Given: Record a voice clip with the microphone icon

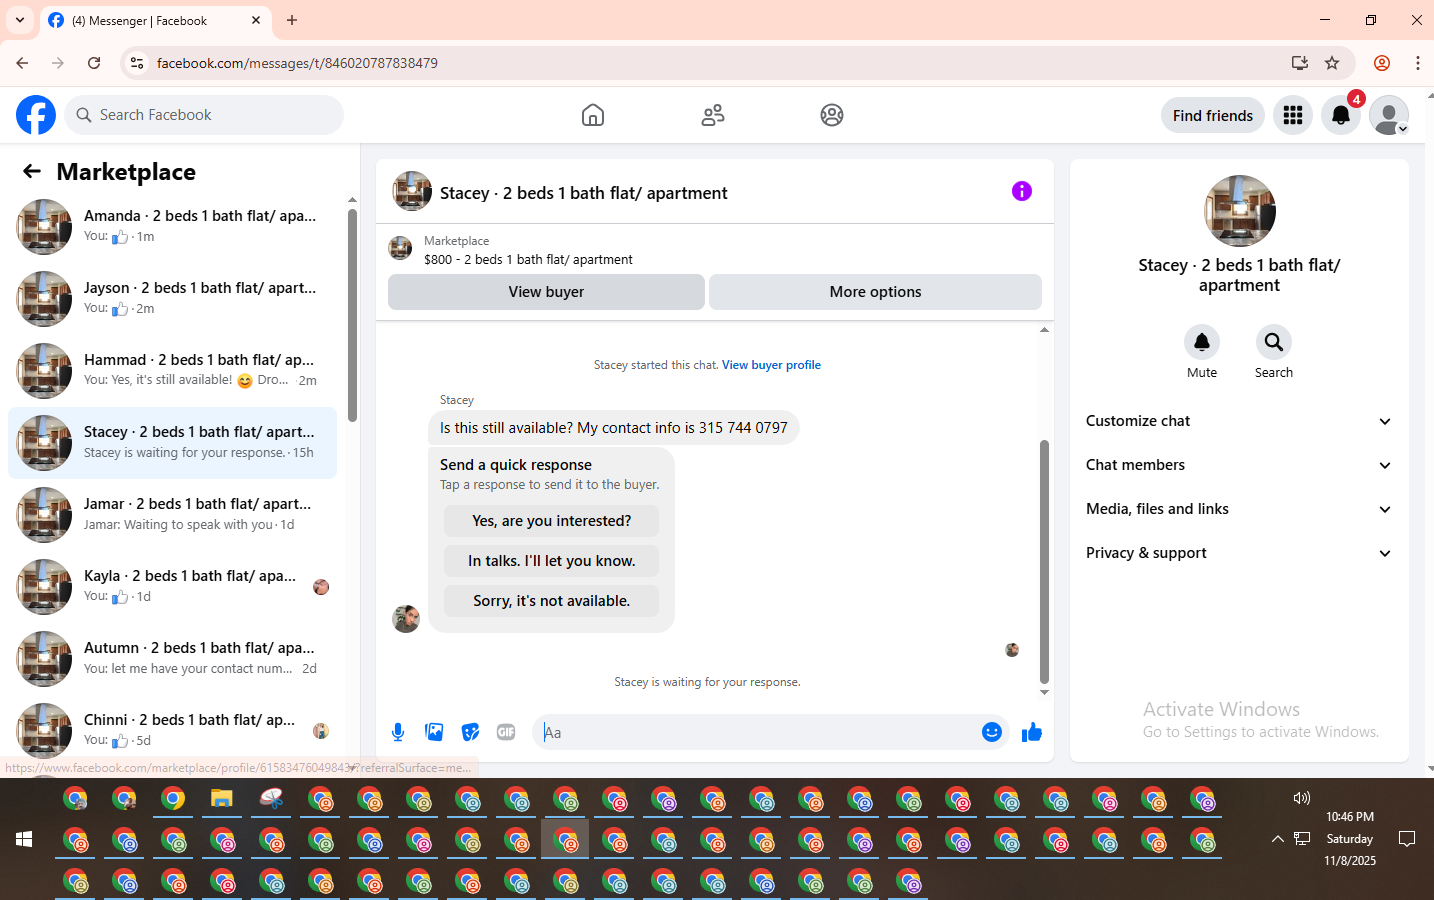Looking at the screenshot, I should click(398, 732).
